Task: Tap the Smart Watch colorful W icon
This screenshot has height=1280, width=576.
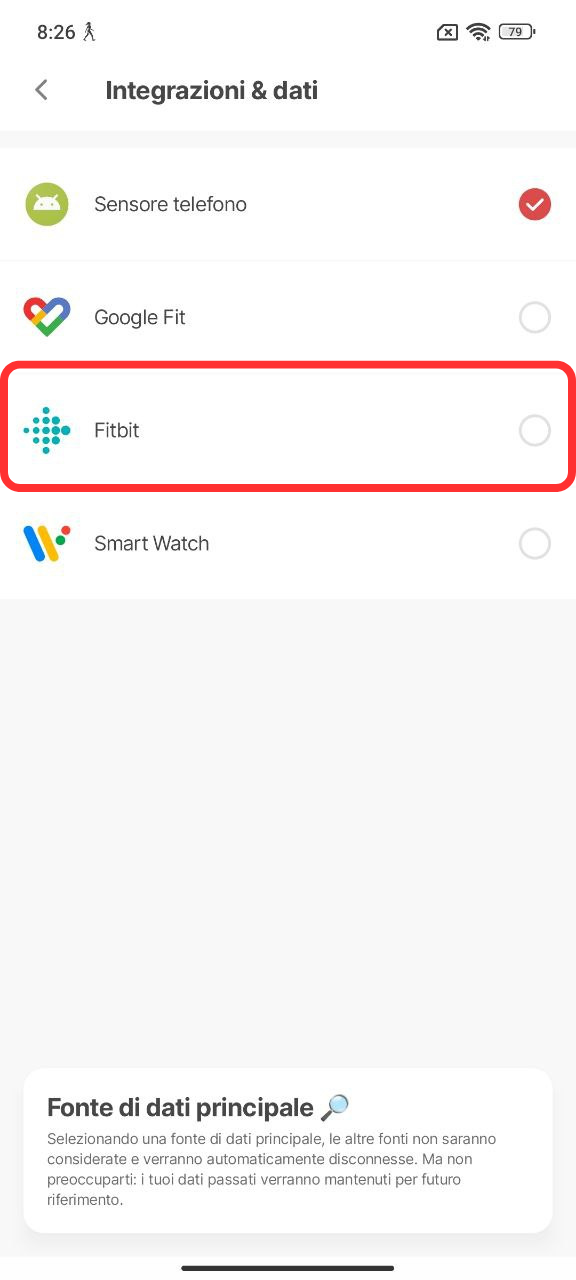Action: [x=47, y=544]
